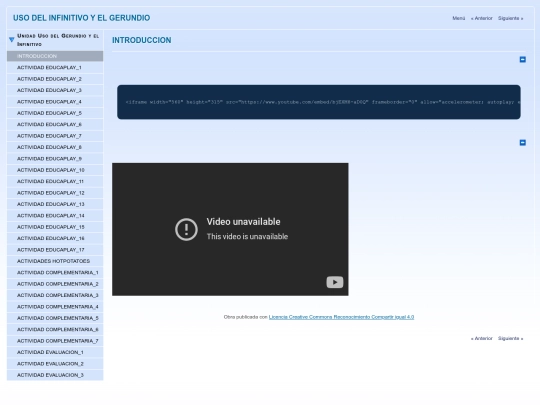Image resolution: width=540 pixels, height=405 pixels.
Task: Open ACTIVIDADES HOTPOTATOES page
Action: point(55,261)
